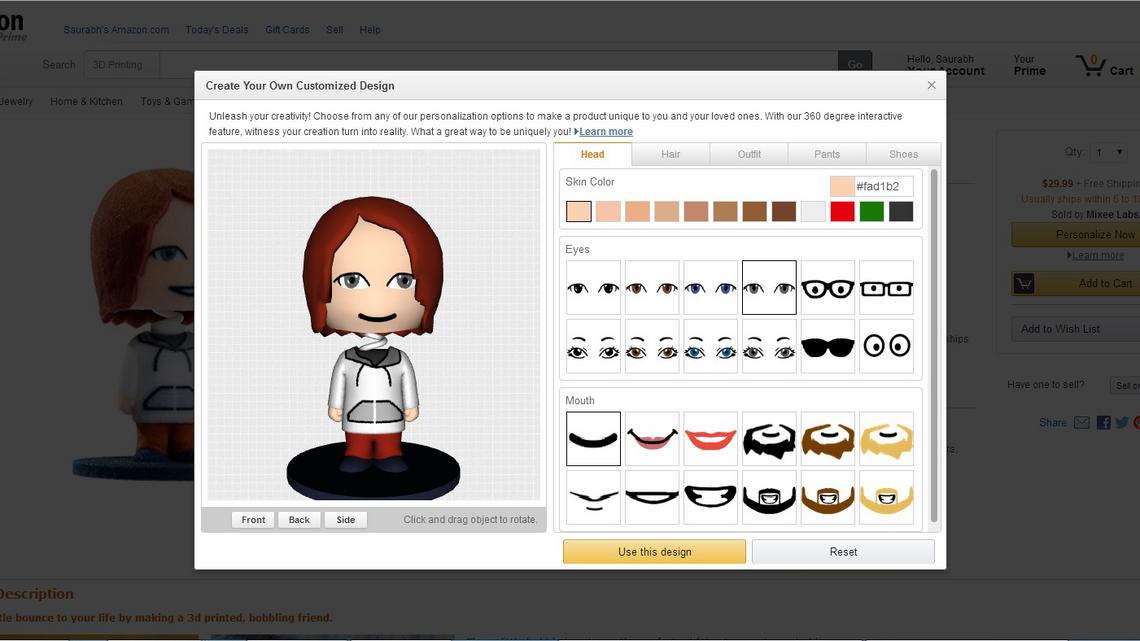Choose the red lips mouth style
This screenshot has width=1140, height=641.
[710, 437]
